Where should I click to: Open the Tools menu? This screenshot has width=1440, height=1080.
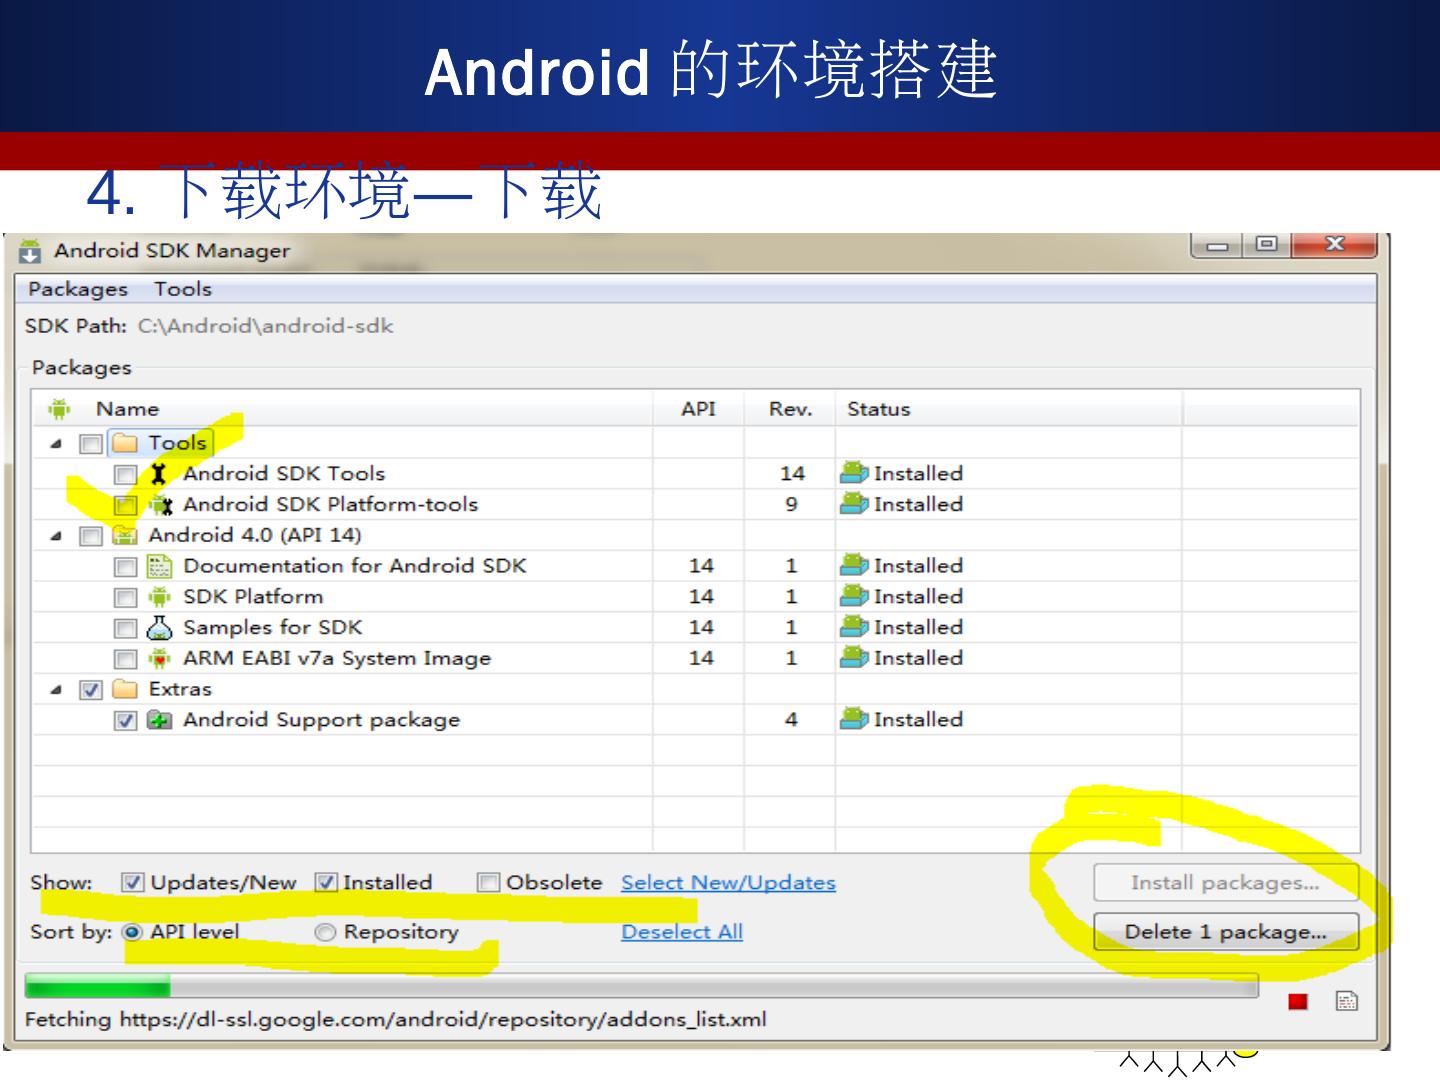point(183,289)
